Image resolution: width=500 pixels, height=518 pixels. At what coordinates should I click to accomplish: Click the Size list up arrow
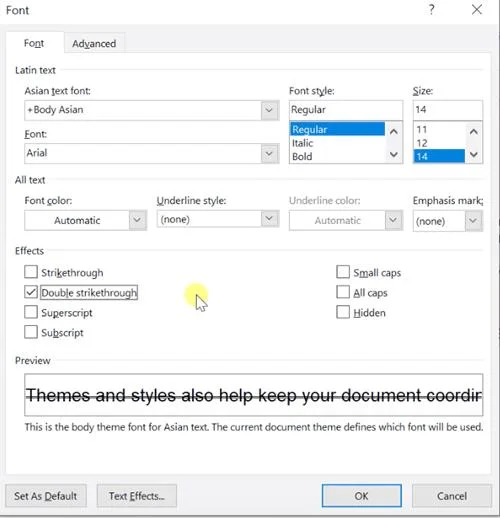click(x=474, y=132)
